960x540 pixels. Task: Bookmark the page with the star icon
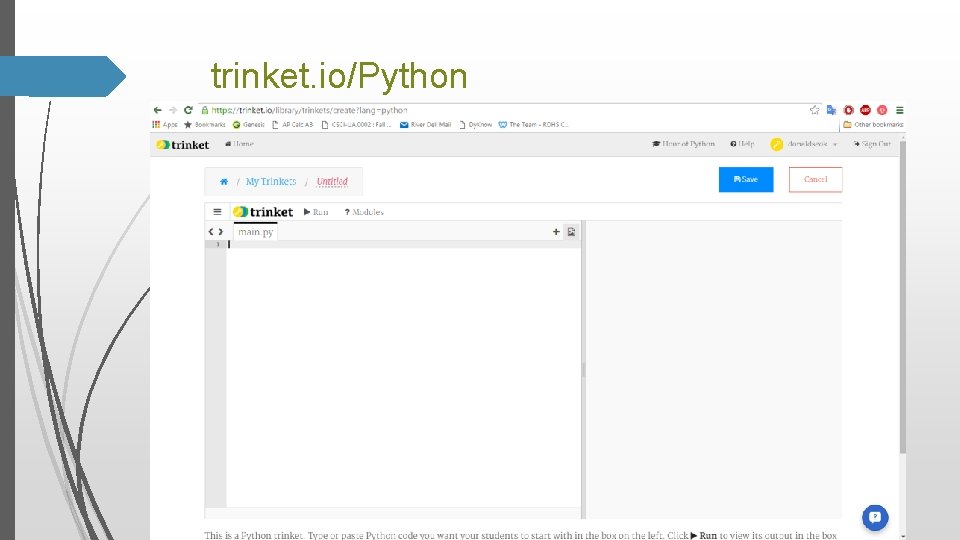(814, 110)
